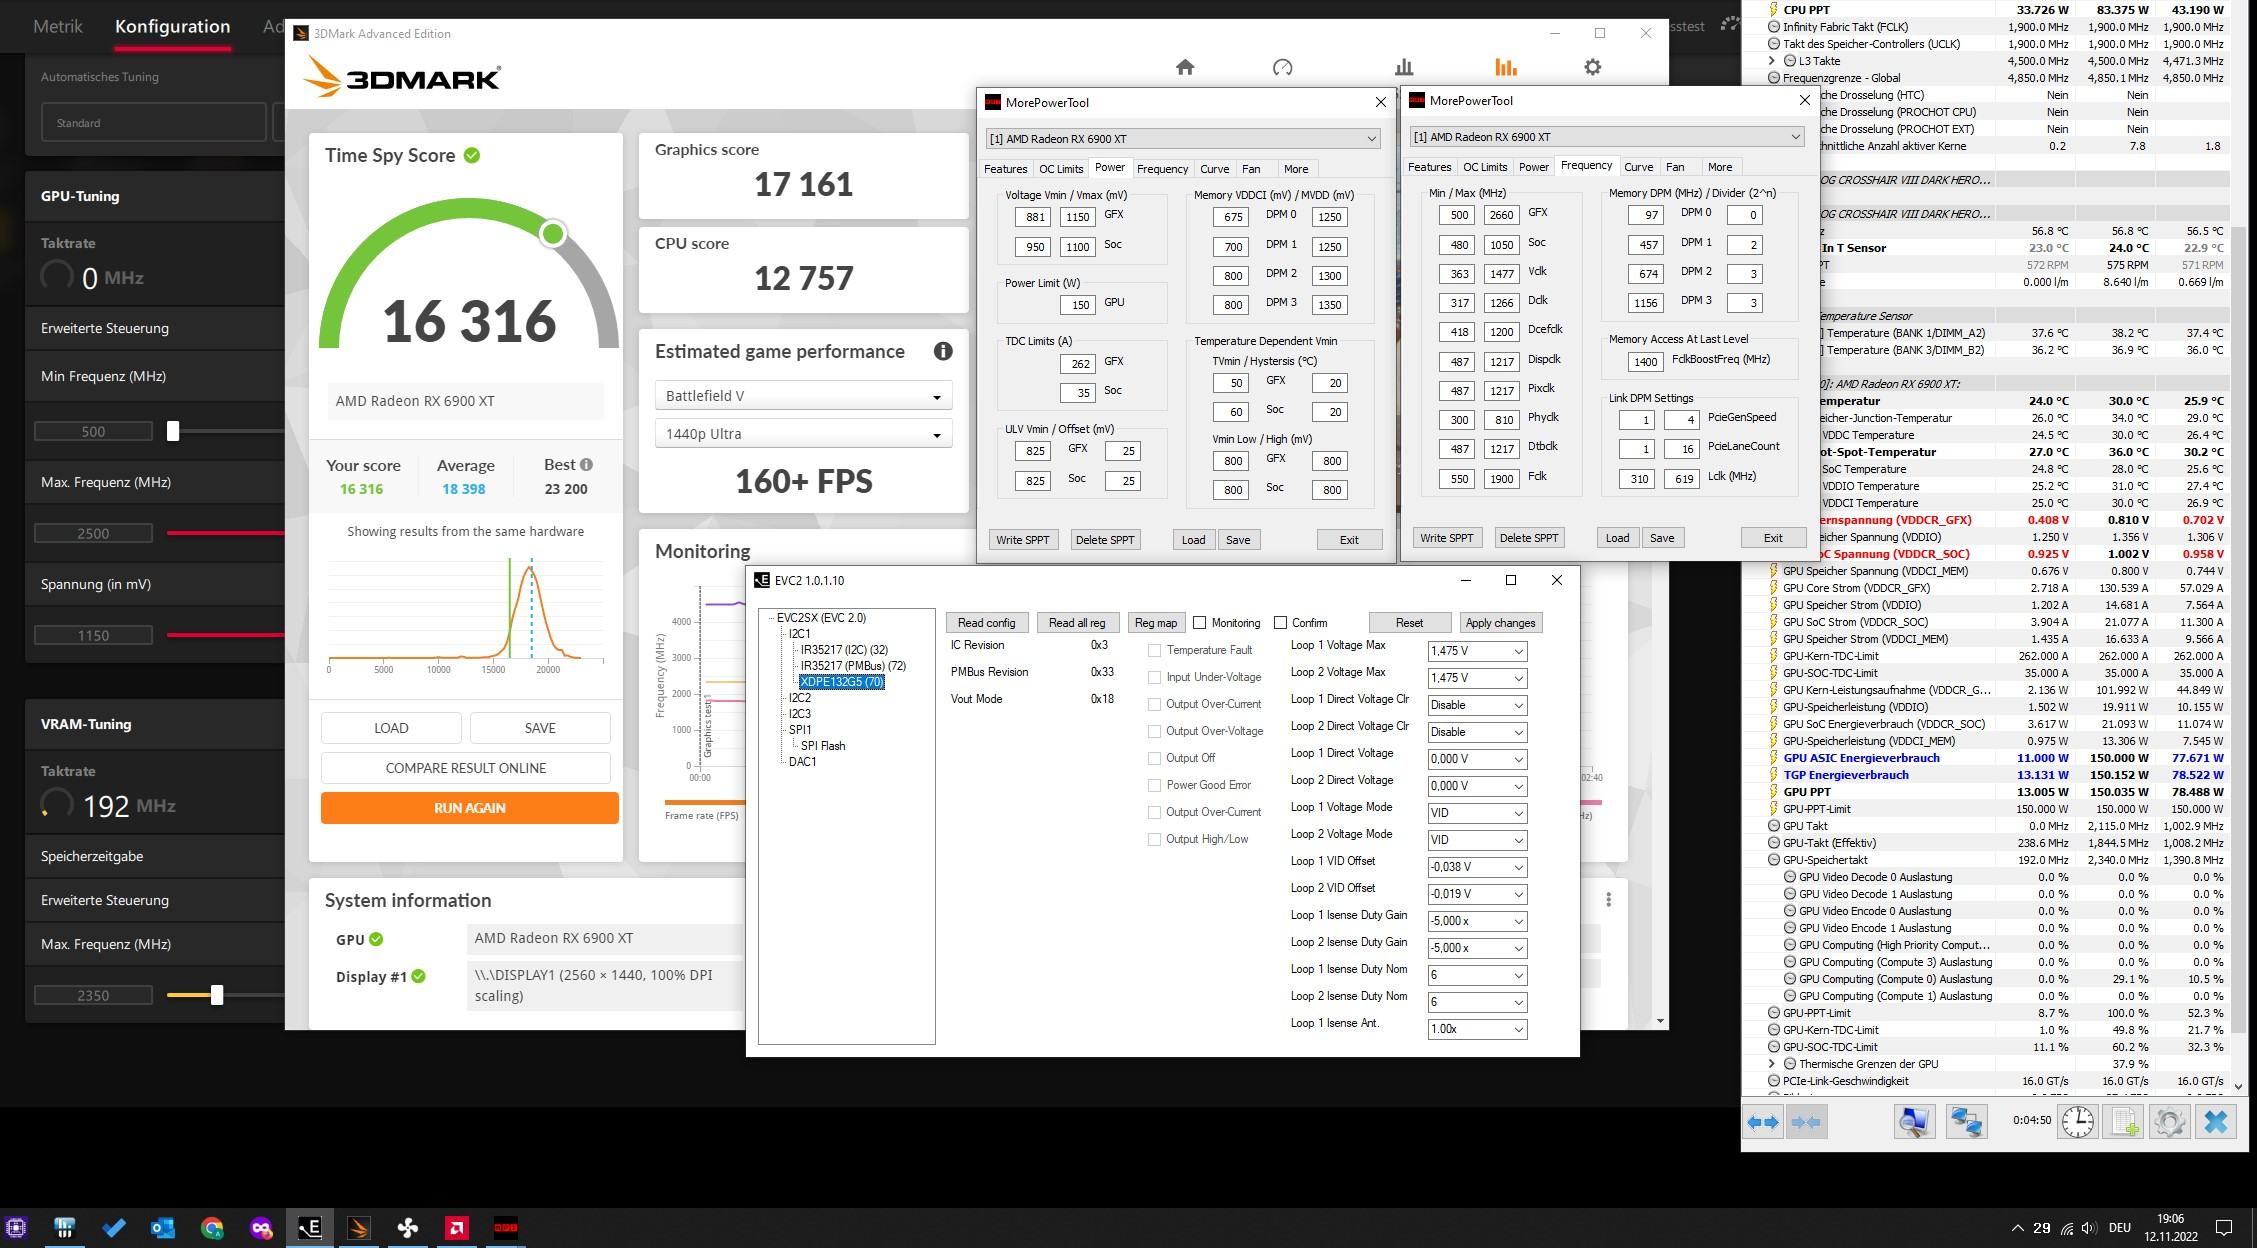Open three-dot menu in System information
Screen dimensions: 2257x1248
coord(1608,900)
